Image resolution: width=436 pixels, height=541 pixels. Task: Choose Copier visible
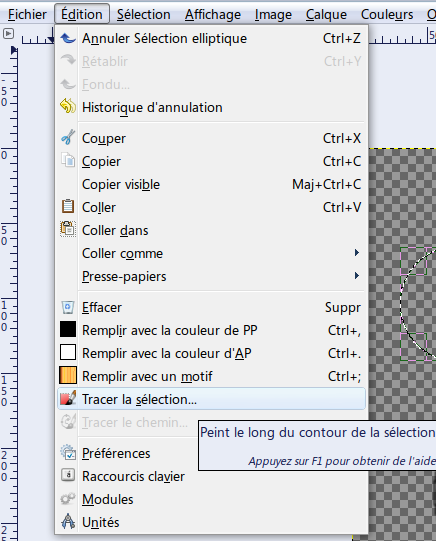pyautogui.click(x=211, y=184)
